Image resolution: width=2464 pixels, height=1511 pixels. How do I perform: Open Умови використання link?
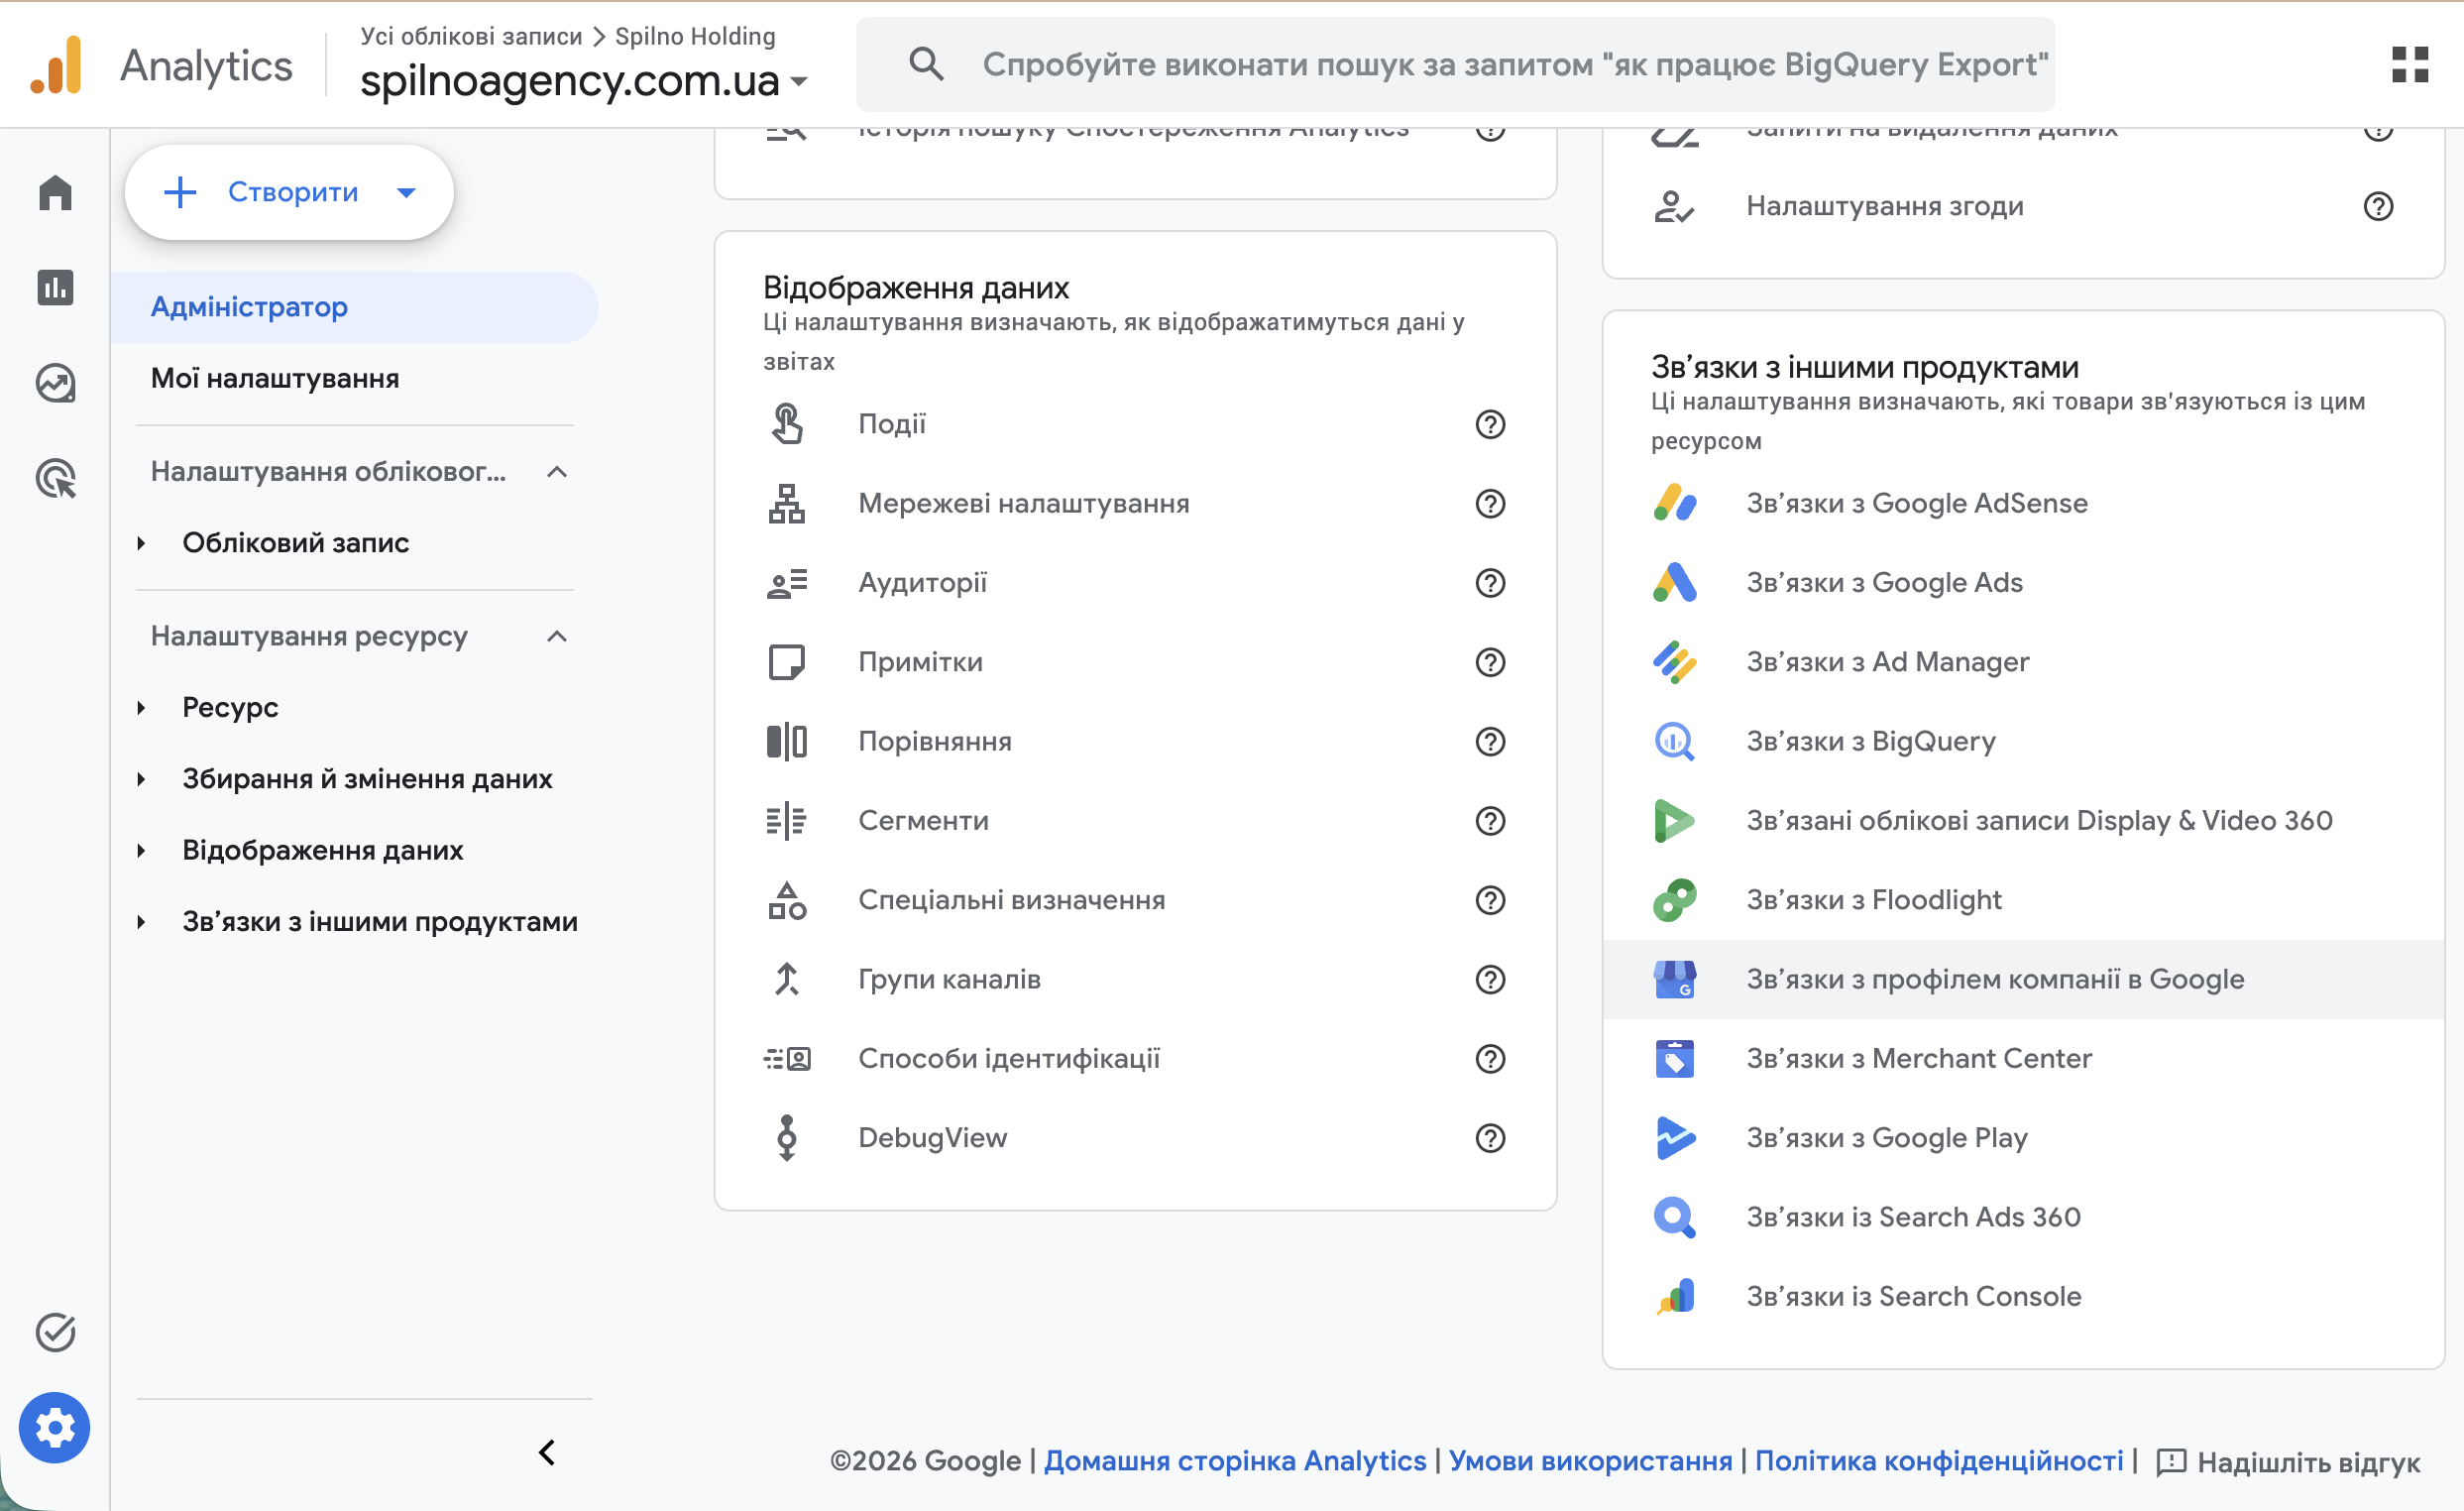pyautogui.click(x=1590, y=1460)
